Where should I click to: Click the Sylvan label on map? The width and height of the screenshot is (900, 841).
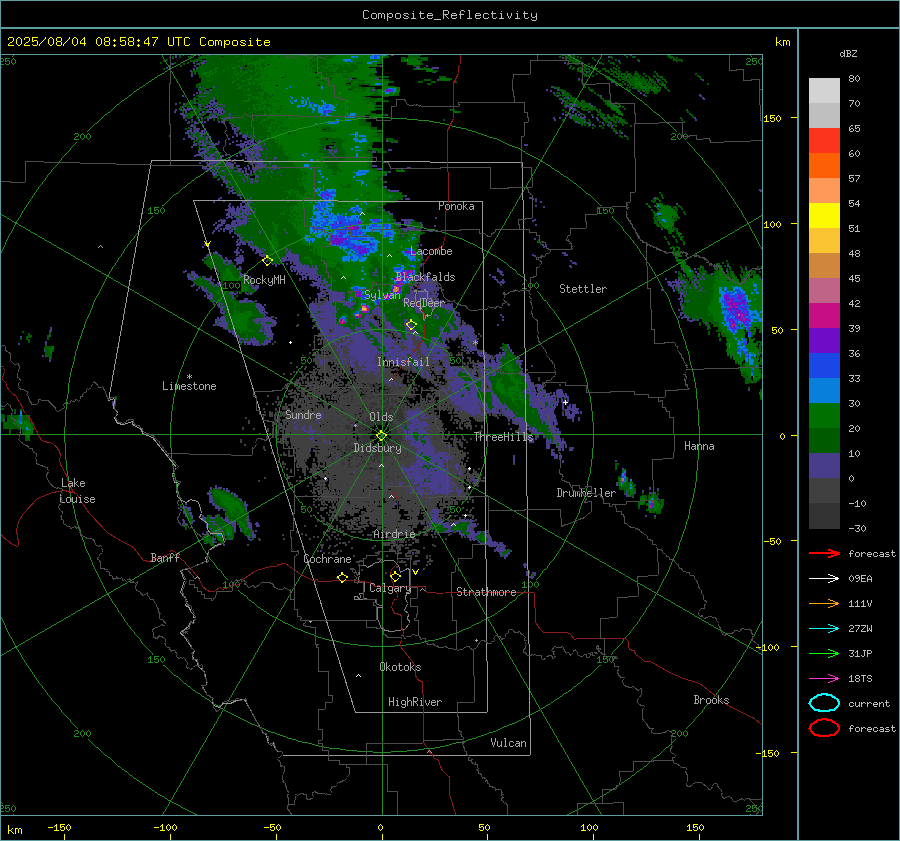[382, 296]
